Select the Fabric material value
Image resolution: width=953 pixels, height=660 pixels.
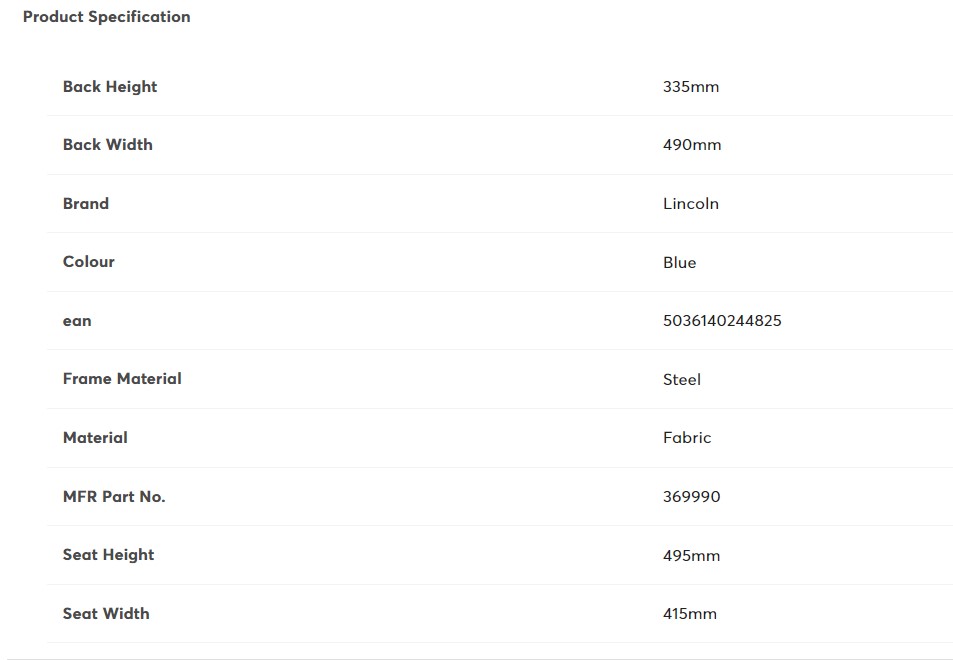[687, 438]
